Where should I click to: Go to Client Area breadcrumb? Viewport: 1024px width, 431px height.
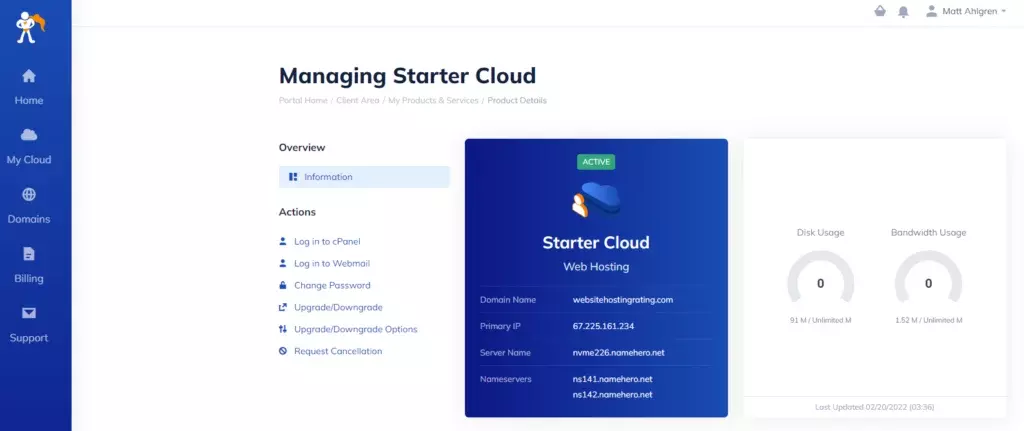[x=358, y=101]
